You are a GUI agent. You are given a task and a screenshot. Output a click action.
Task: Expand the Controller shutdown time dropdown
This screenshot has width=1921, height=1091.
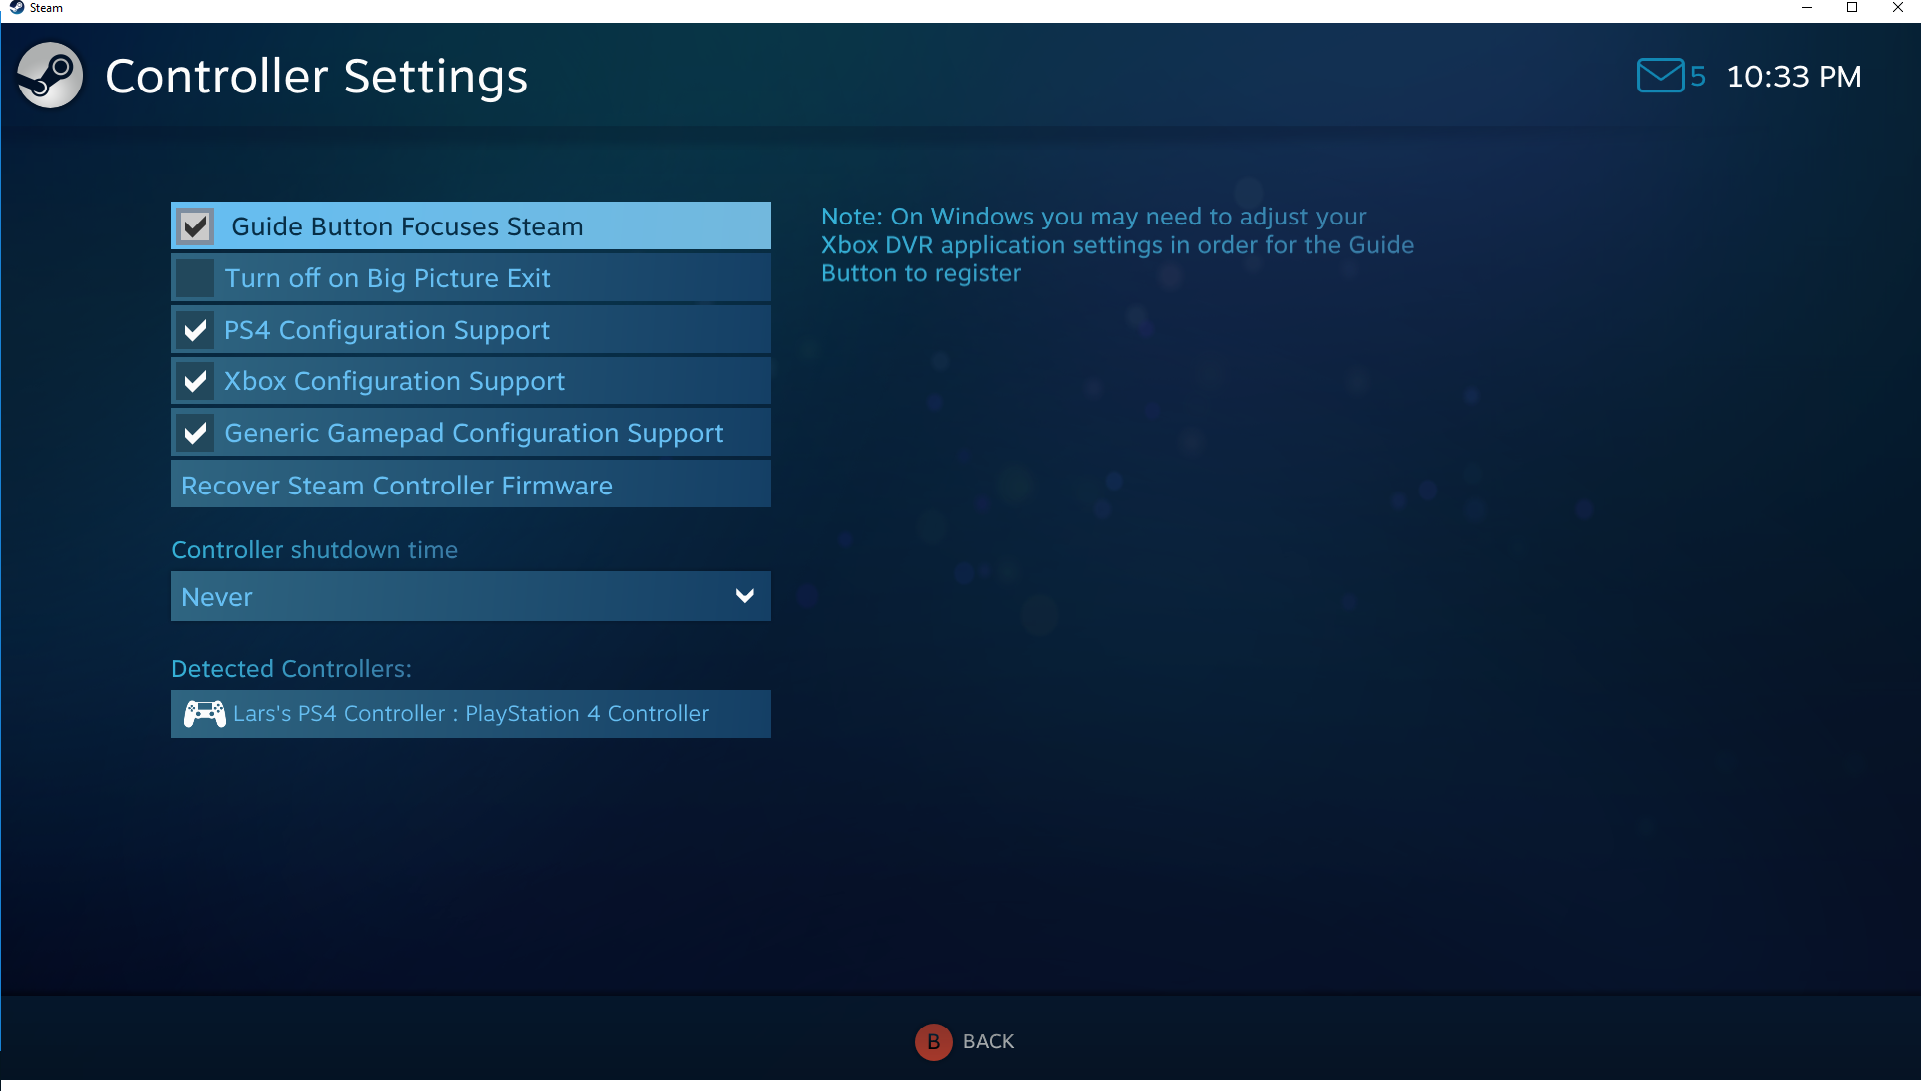click(468, 596)
